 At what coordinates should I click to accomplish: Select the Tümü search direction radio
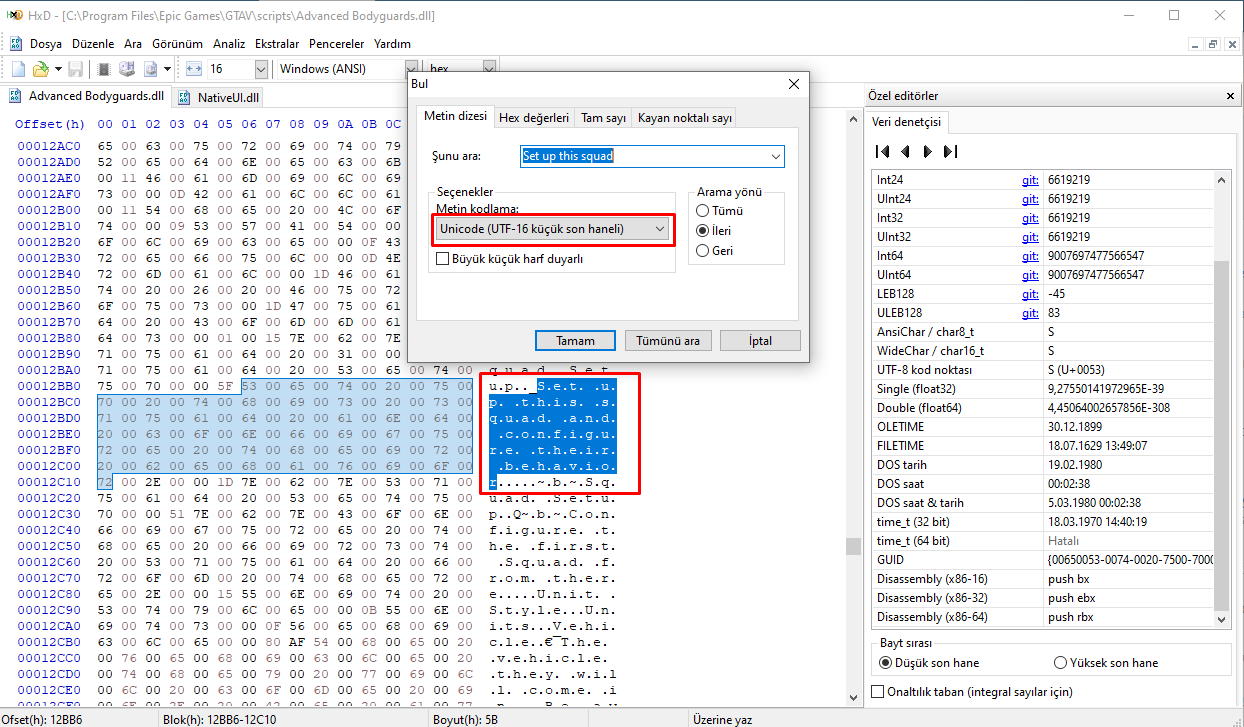tap(703, 211)
